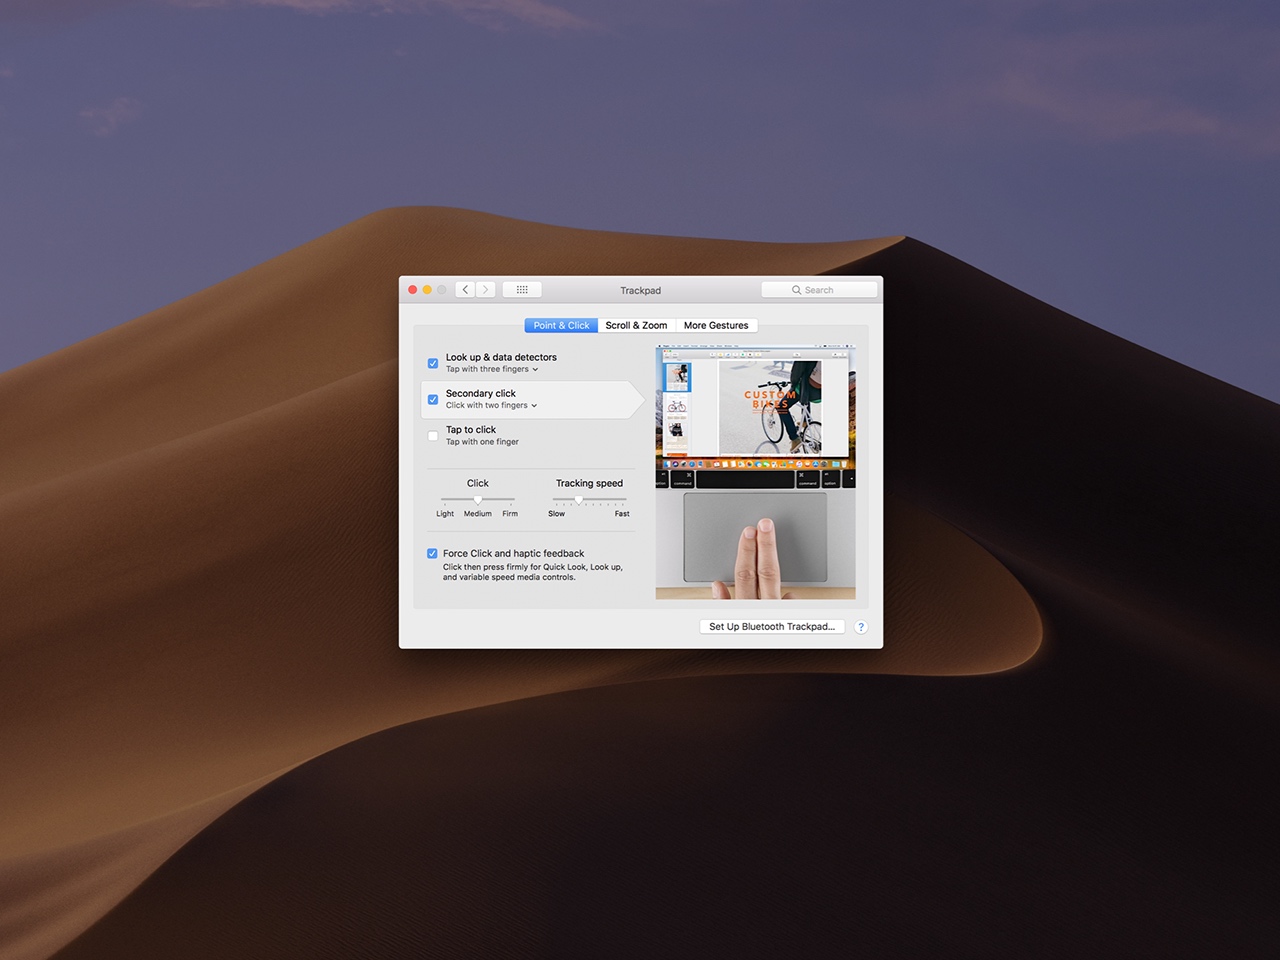1280x960 pixels.
Task: Click the Trackpad window title bar
Action: point(640,290)
